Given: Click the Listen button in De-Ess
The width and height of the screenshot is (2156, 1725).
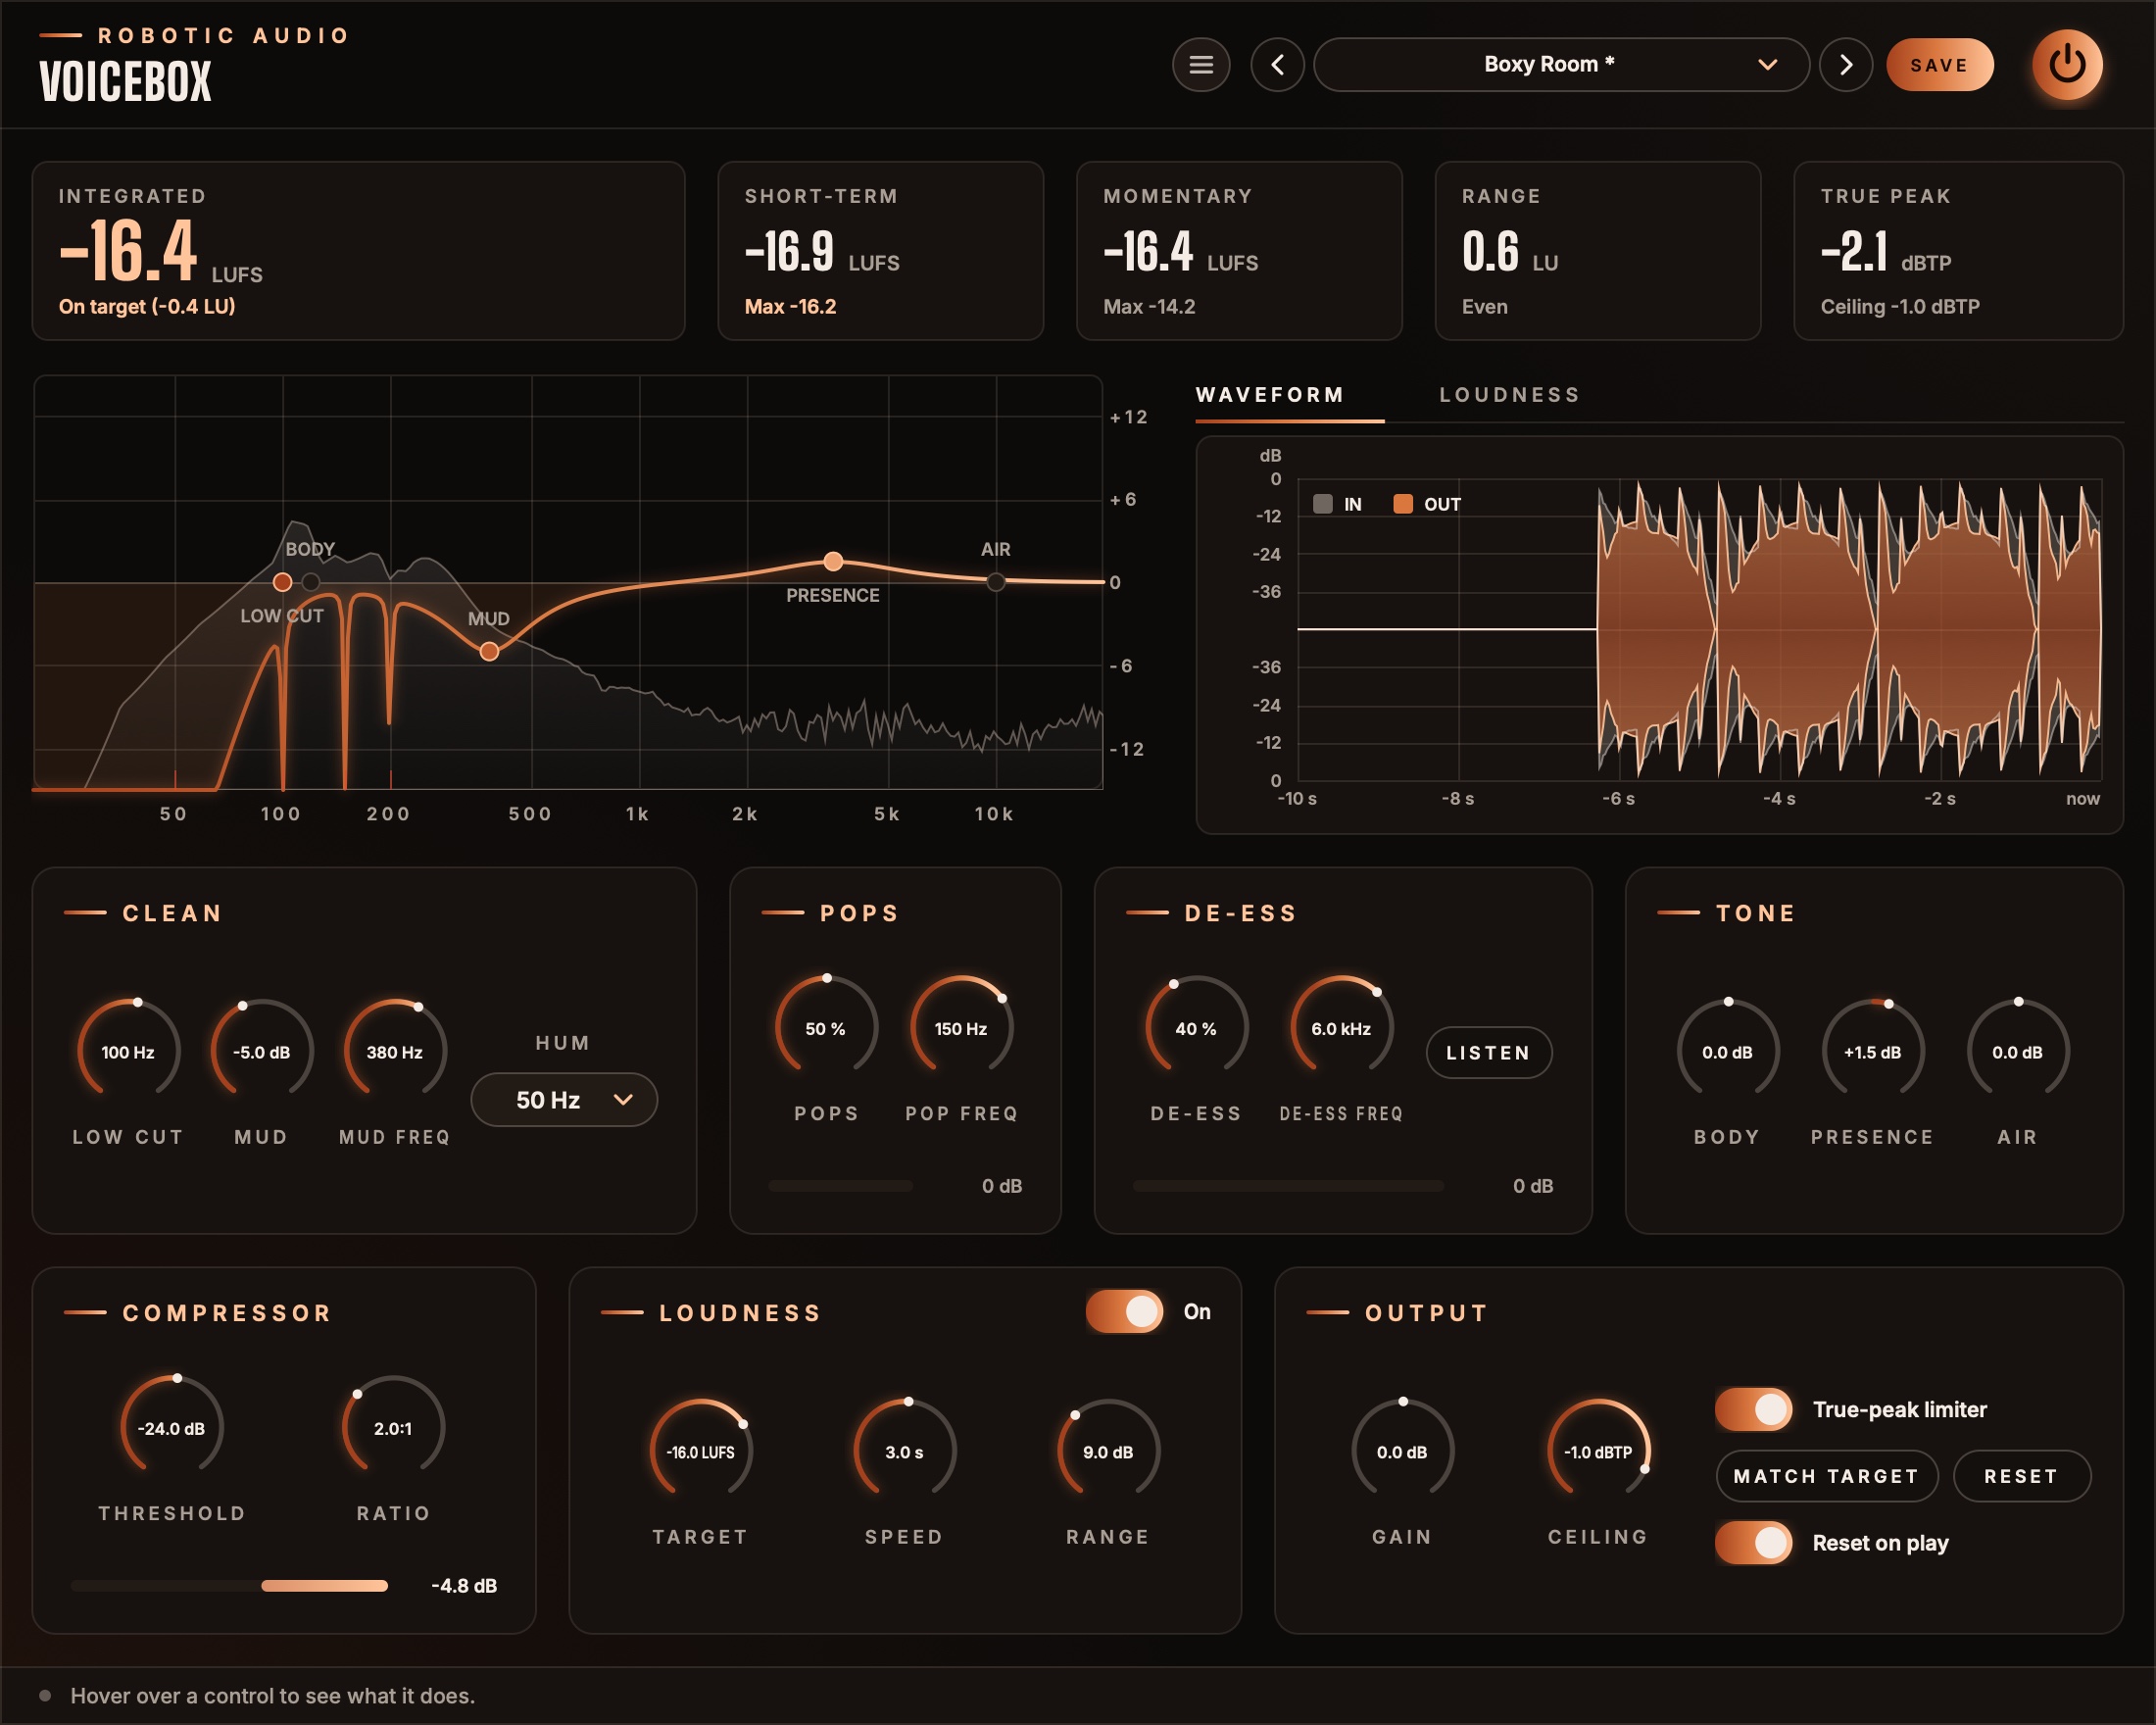Looking at the screenshot, I should click(x=1488, y=1053).
